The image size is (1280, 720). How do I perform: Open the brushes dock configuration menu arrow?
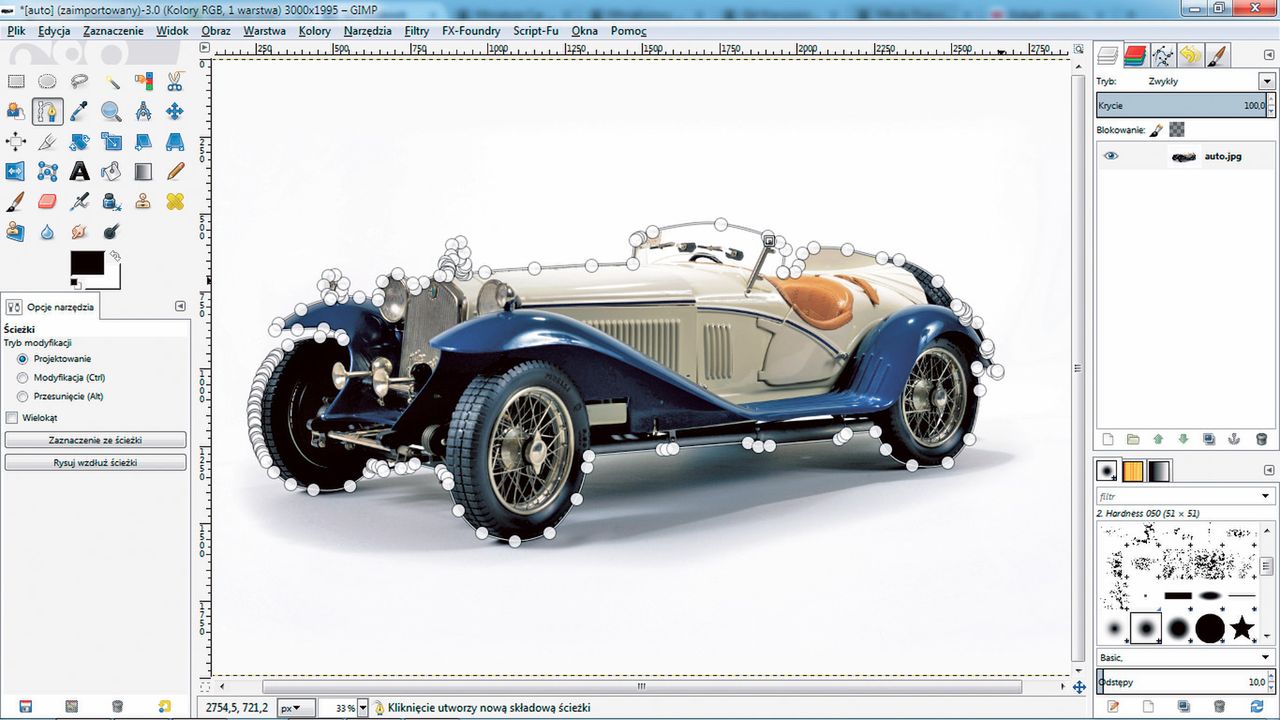tap(1267, 471)
